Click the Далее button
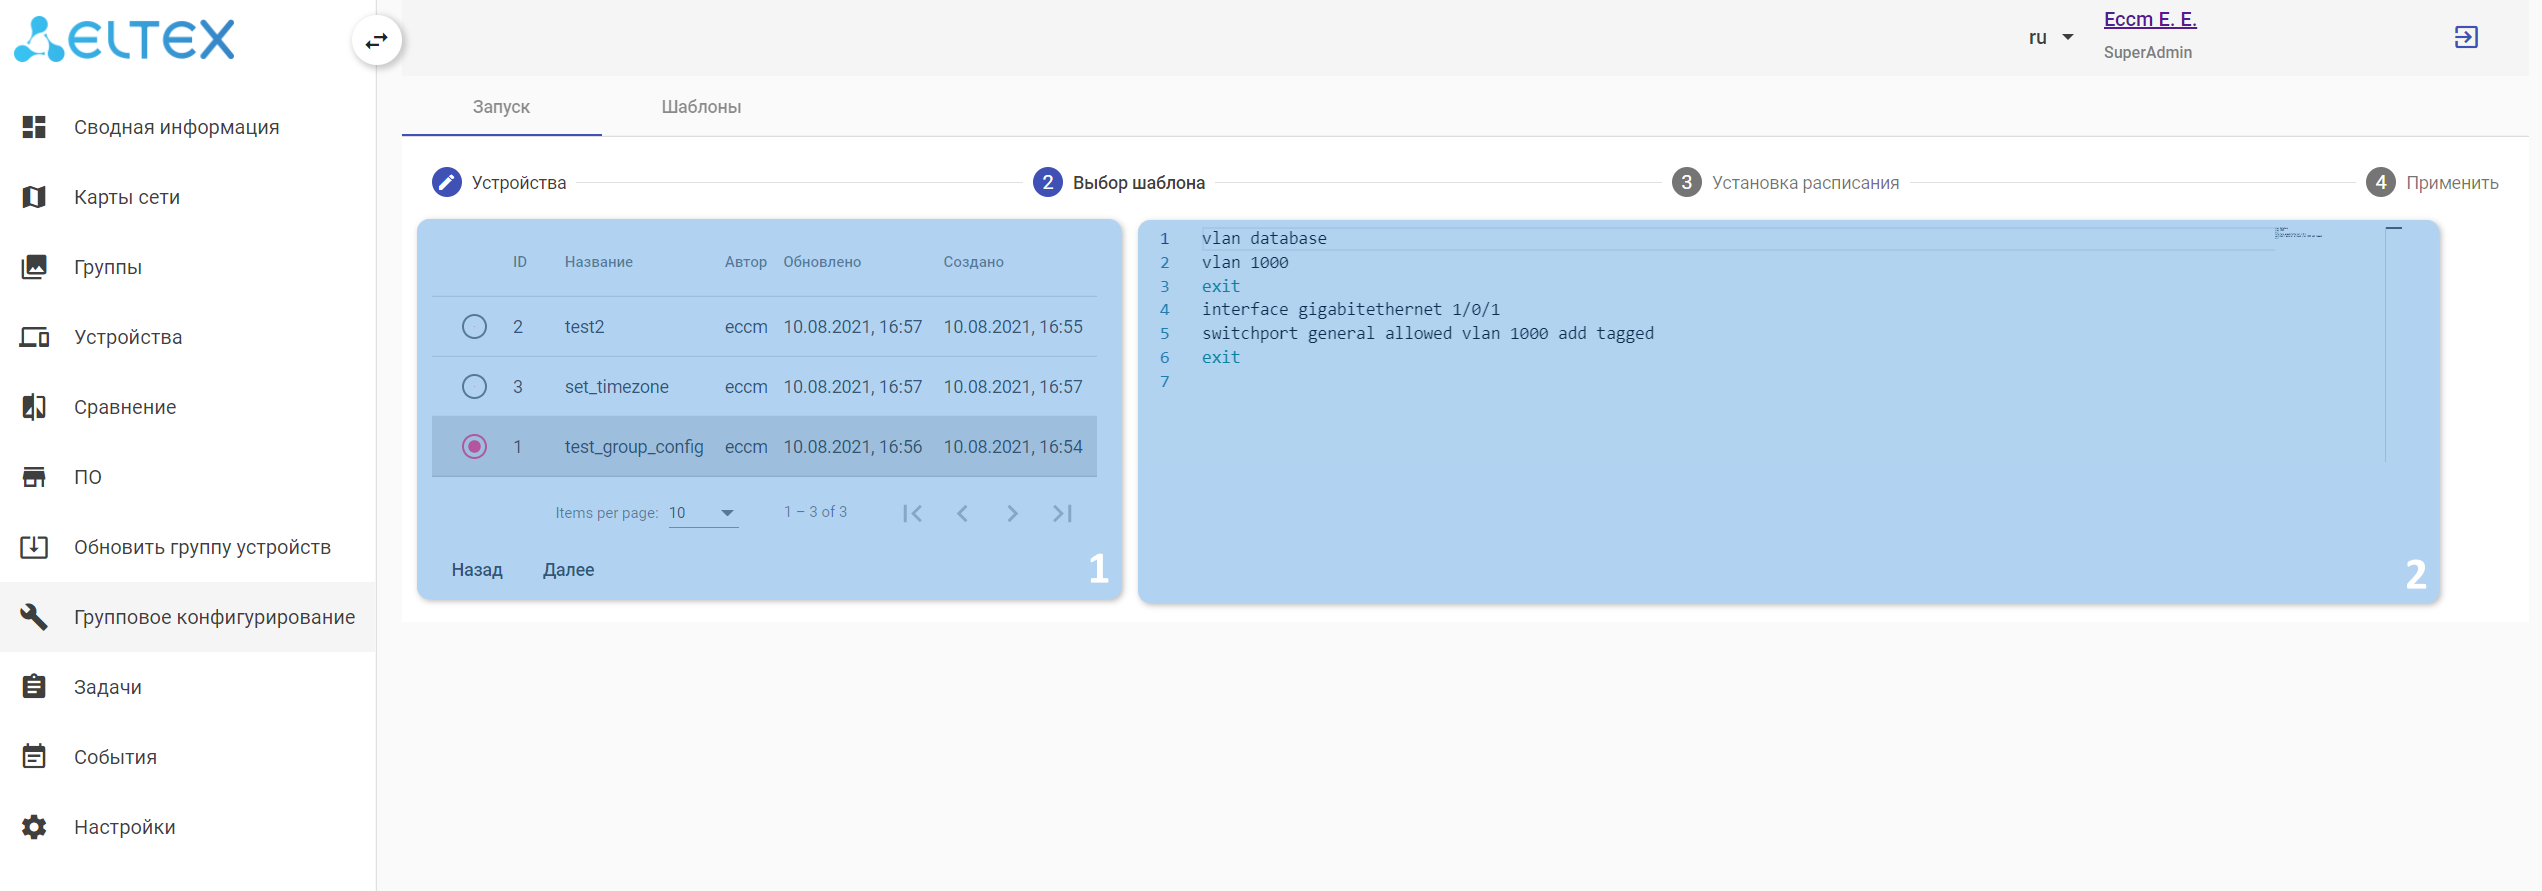The image size is (2542, 891). (568, 570)
